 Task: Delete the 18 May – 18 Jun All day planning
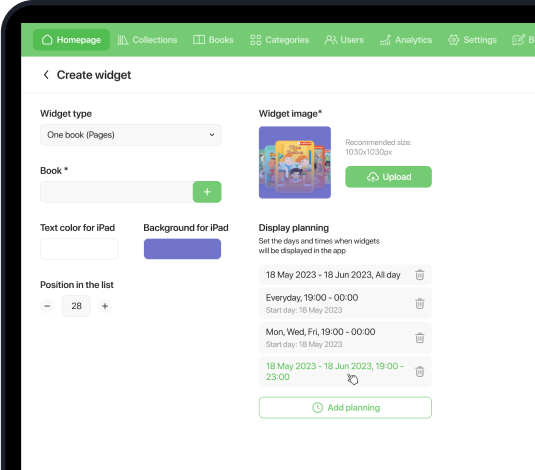pyautogui.click(x=420, y=275)
